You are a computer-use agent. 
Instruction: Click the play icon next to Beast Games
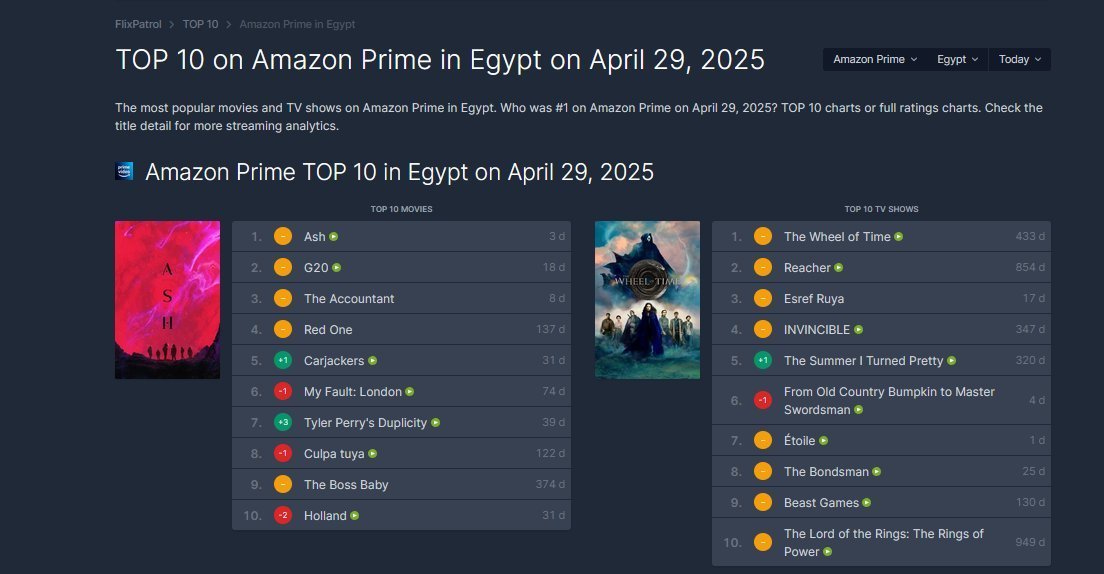[867, 503]
